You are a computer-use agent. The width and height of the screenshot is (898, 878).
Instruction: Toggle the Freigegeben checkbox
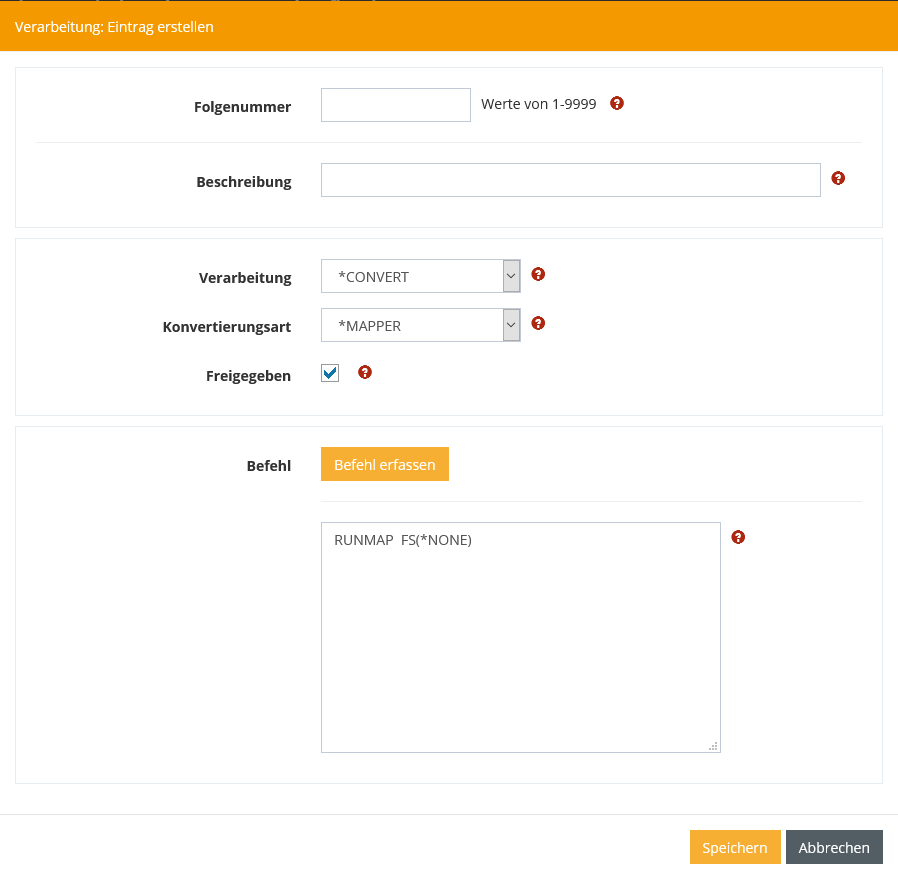pos(330,373)
